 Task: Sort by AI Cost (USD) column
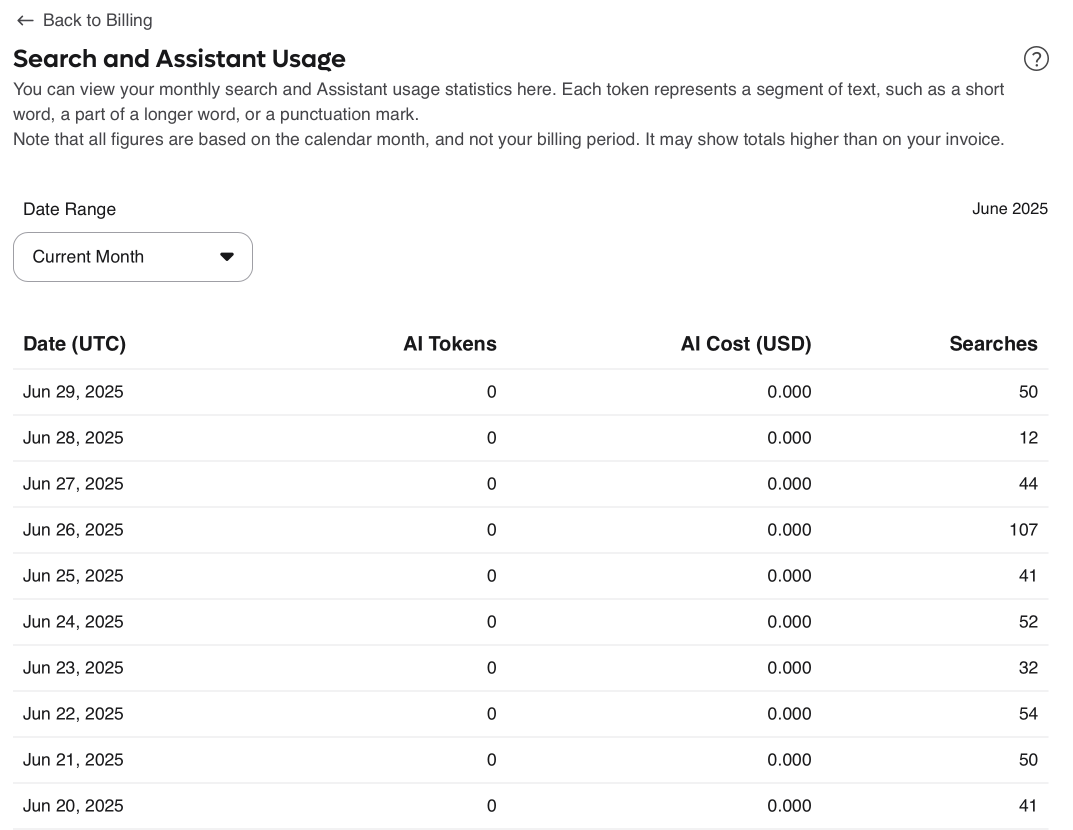pyautogui.click(x=746, y=343)
